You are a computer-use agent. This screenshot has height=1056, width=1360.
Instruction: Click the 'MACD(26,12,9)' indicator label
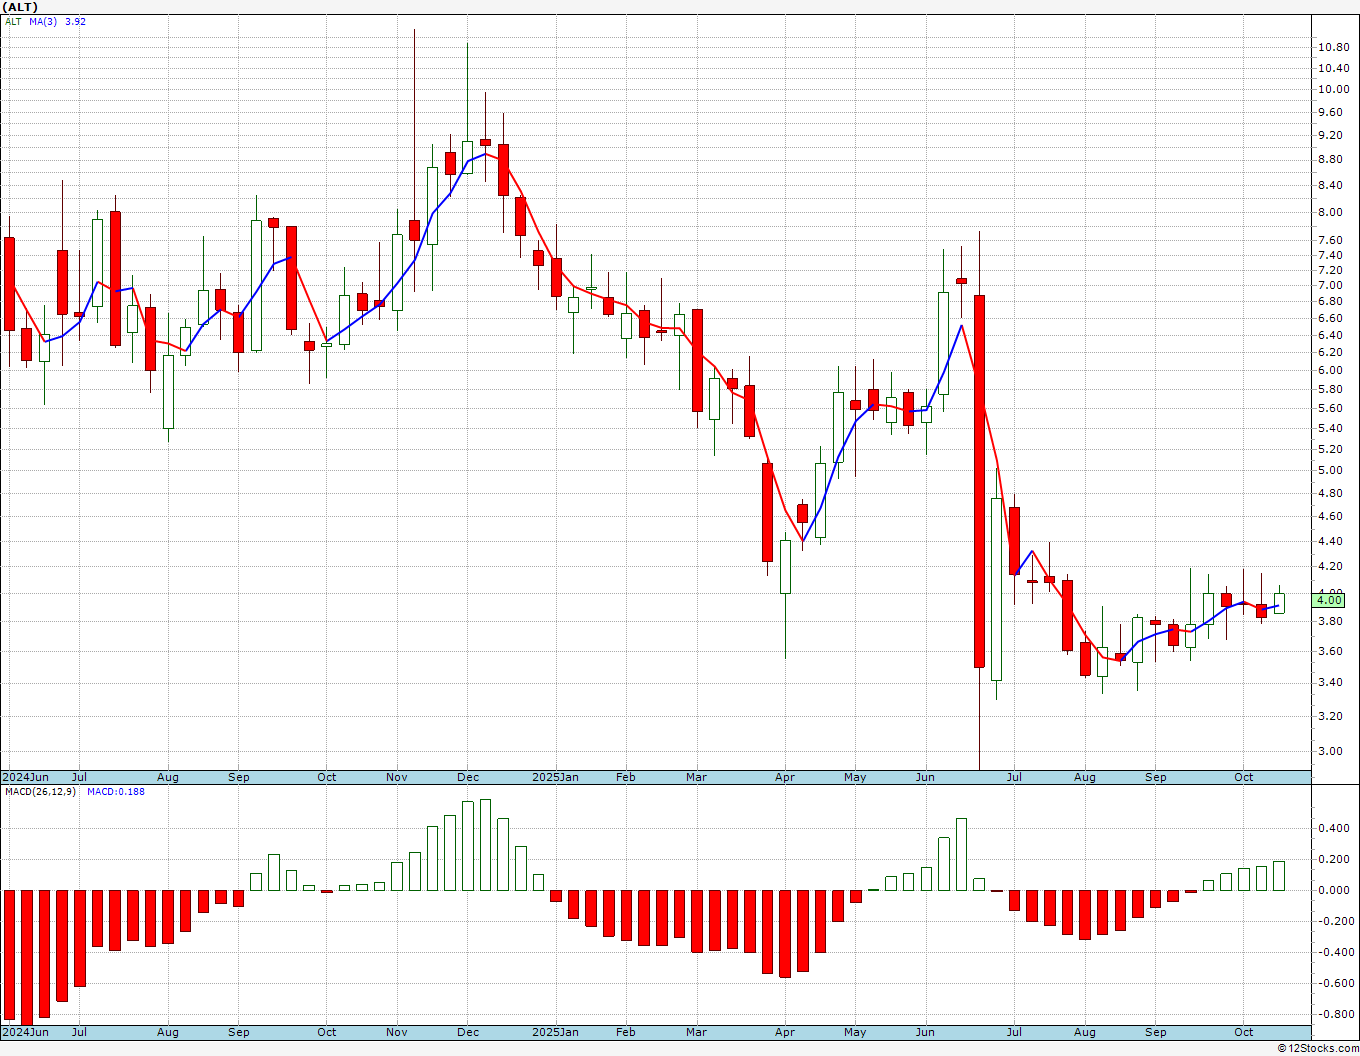point(40,792)
